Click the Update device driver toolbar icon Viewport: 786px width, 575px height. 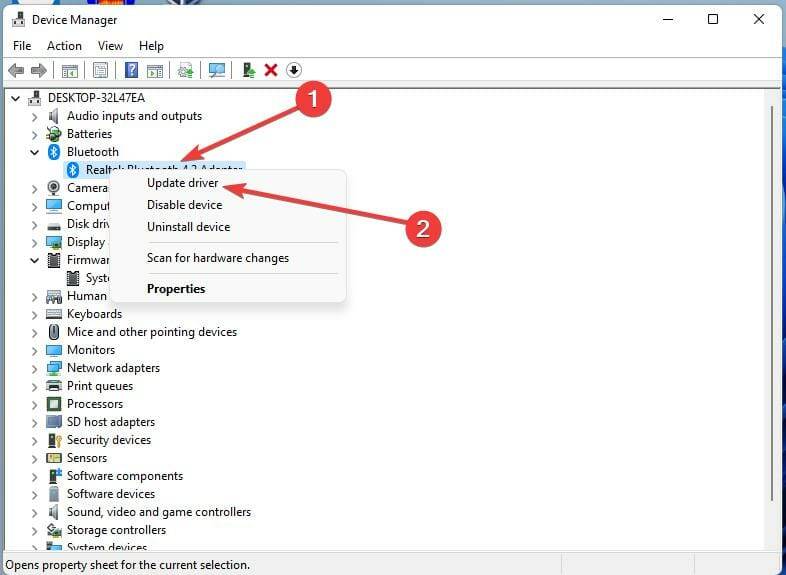pos(249,70)
